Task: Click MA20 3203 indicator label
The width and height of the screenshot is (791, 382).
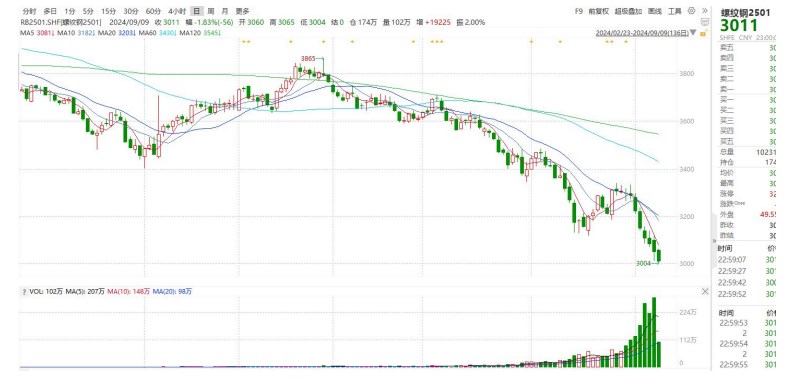Action: click(116, 33)
